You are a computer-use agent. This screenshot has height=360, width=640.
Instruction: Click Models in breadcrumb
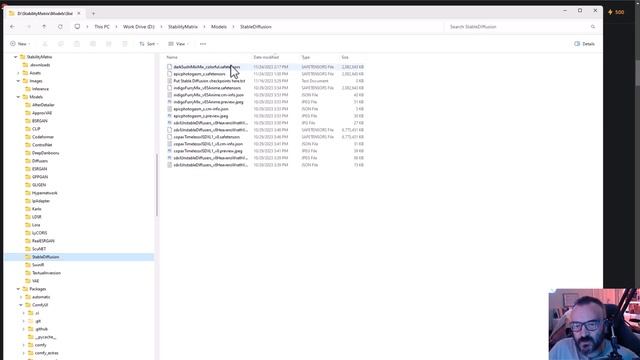(x=219, y=27)
